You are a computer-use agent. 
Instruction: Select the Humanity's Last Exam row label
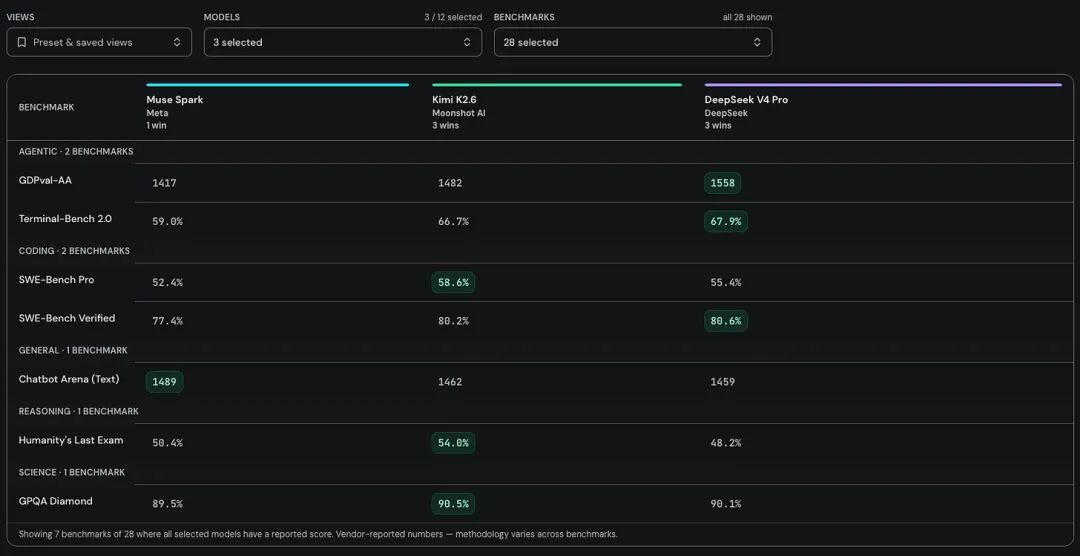tap(71, 440)
